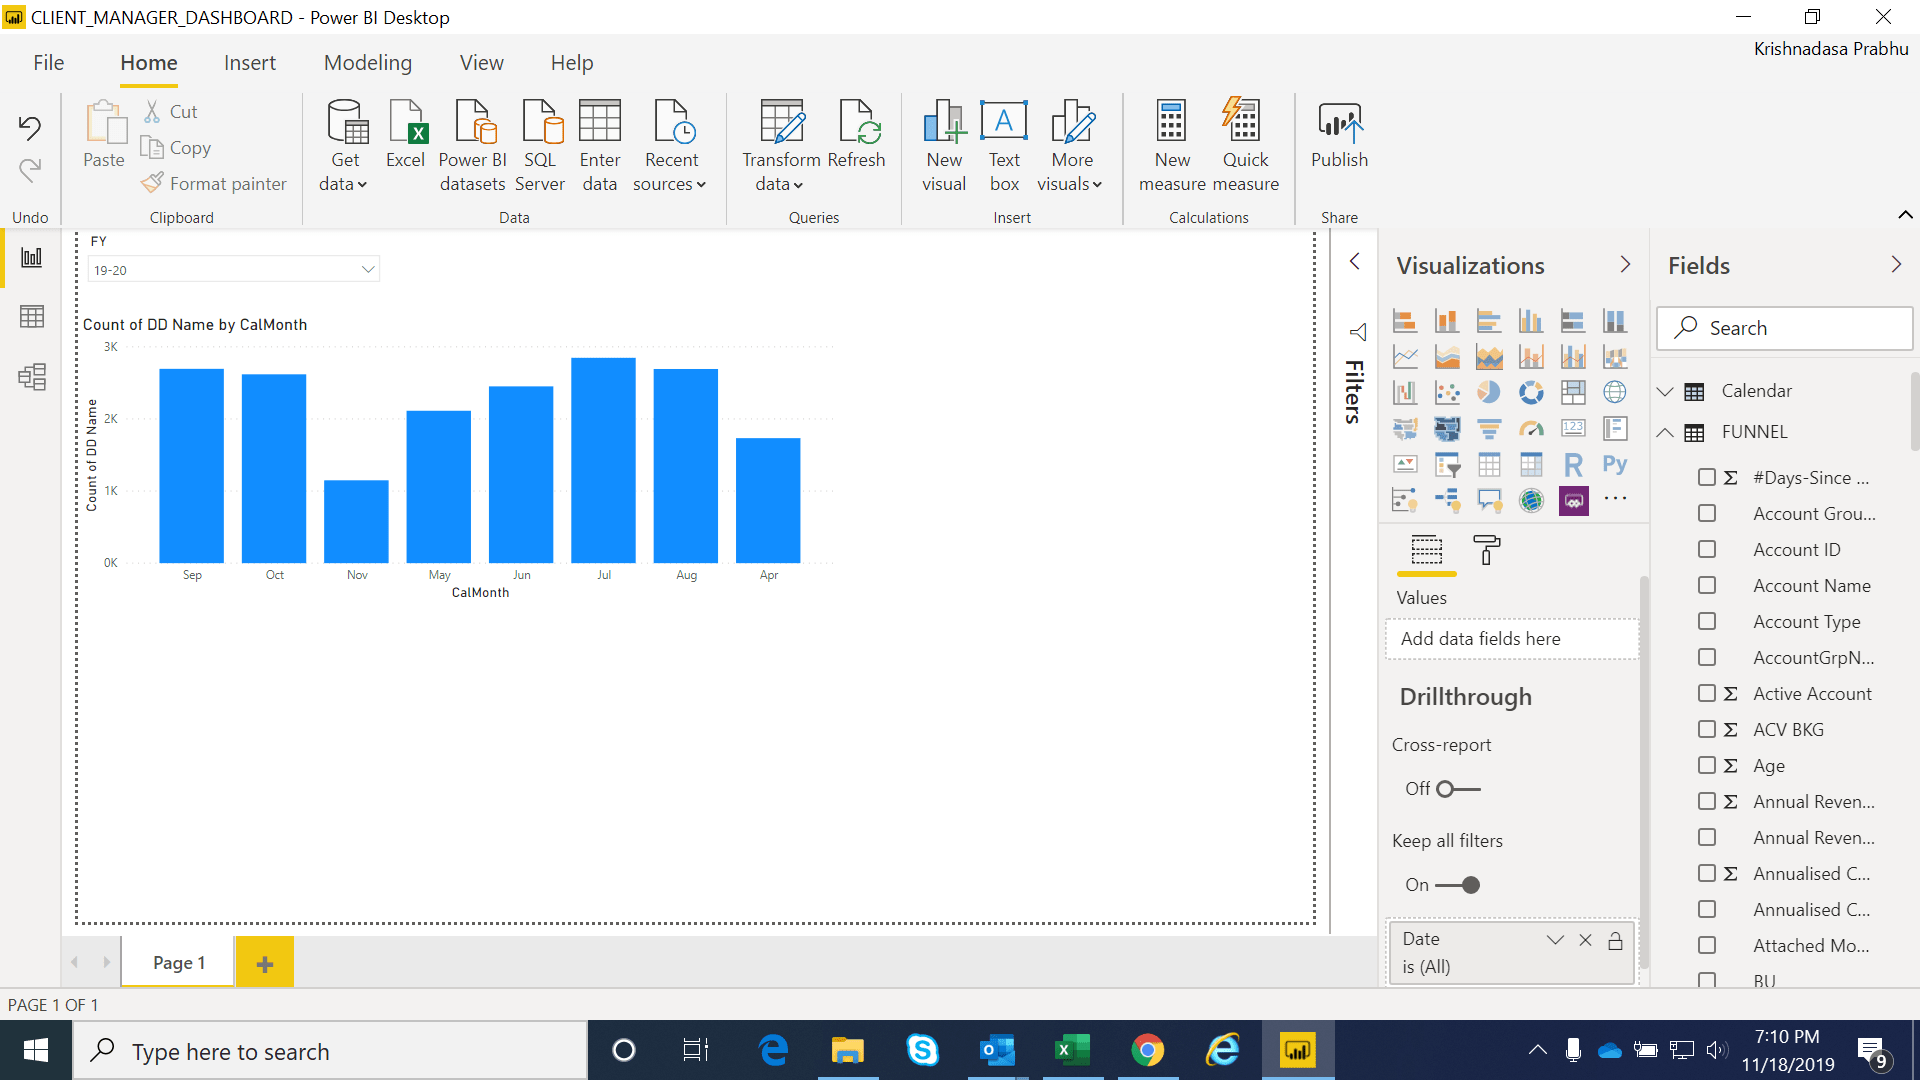Switch to Data view in left sidebar
Screen dimensions: 1920x1080
[x=32, y=317]
